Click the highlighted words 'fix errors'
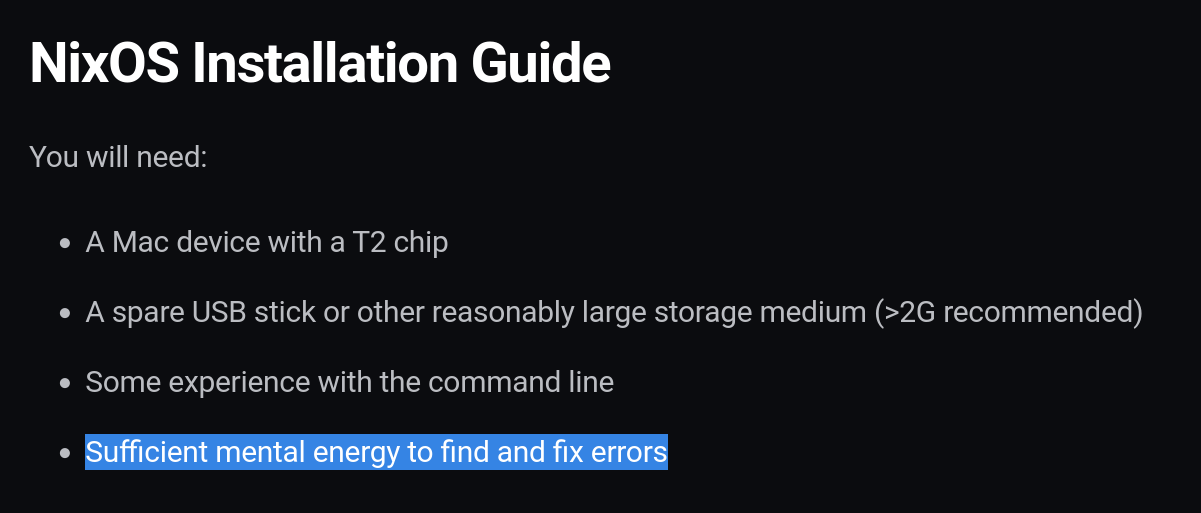 tap(609, 452)
